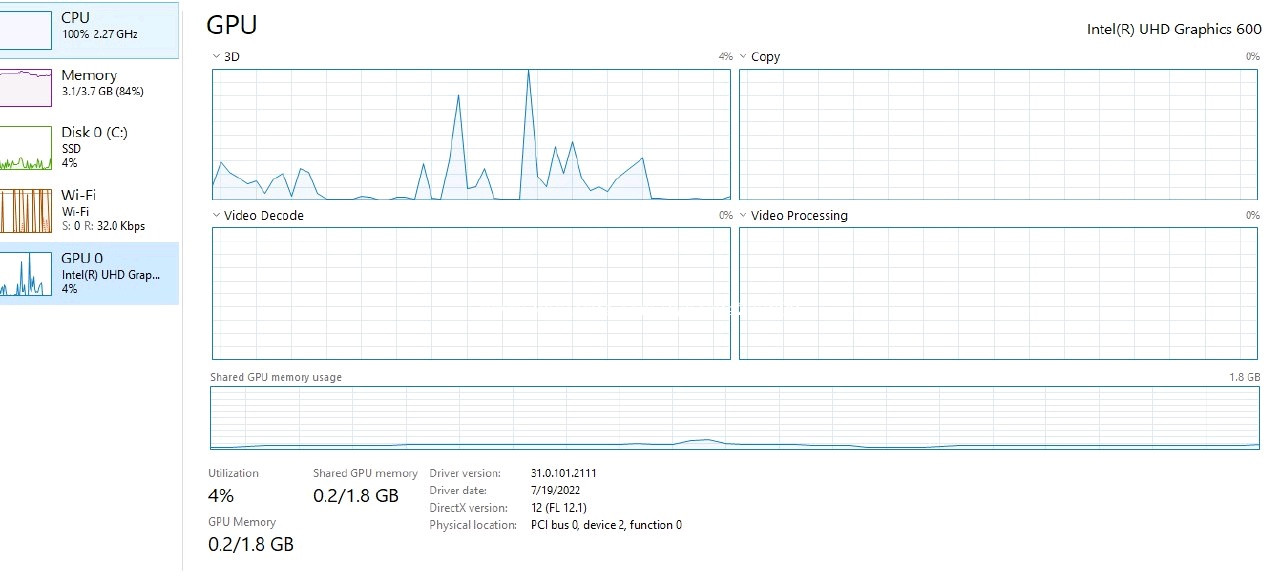Viewport: 1280px width, 587px height.
Task: Open the Video Decode engine selector
Action: (x=258, y=215)
